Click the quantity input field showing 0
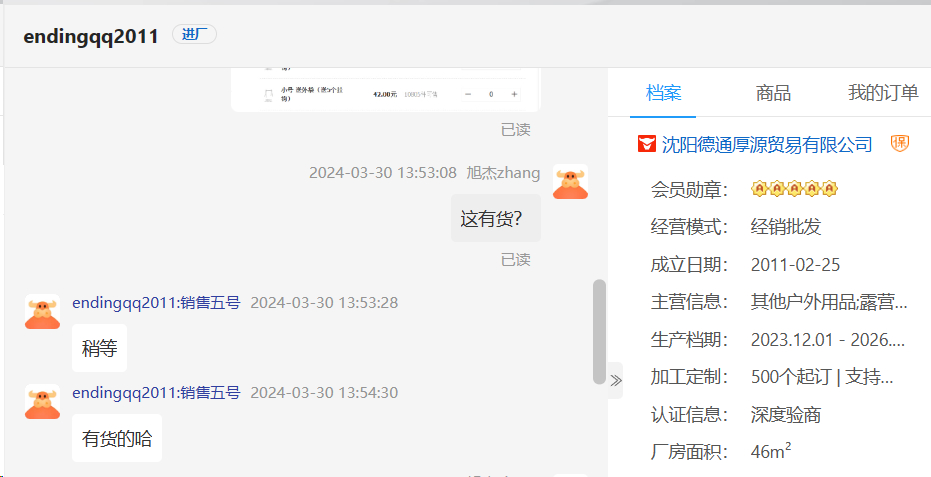This screenshot has width=931, height=477. [491, 94]
